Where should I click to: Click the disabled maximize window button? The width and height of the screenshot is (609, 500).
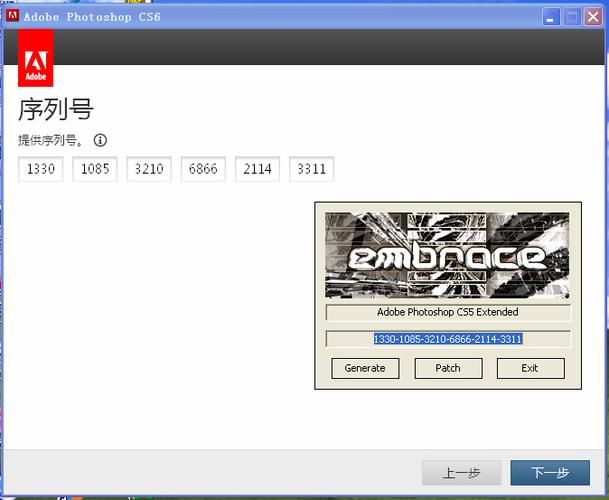(572, 17)
